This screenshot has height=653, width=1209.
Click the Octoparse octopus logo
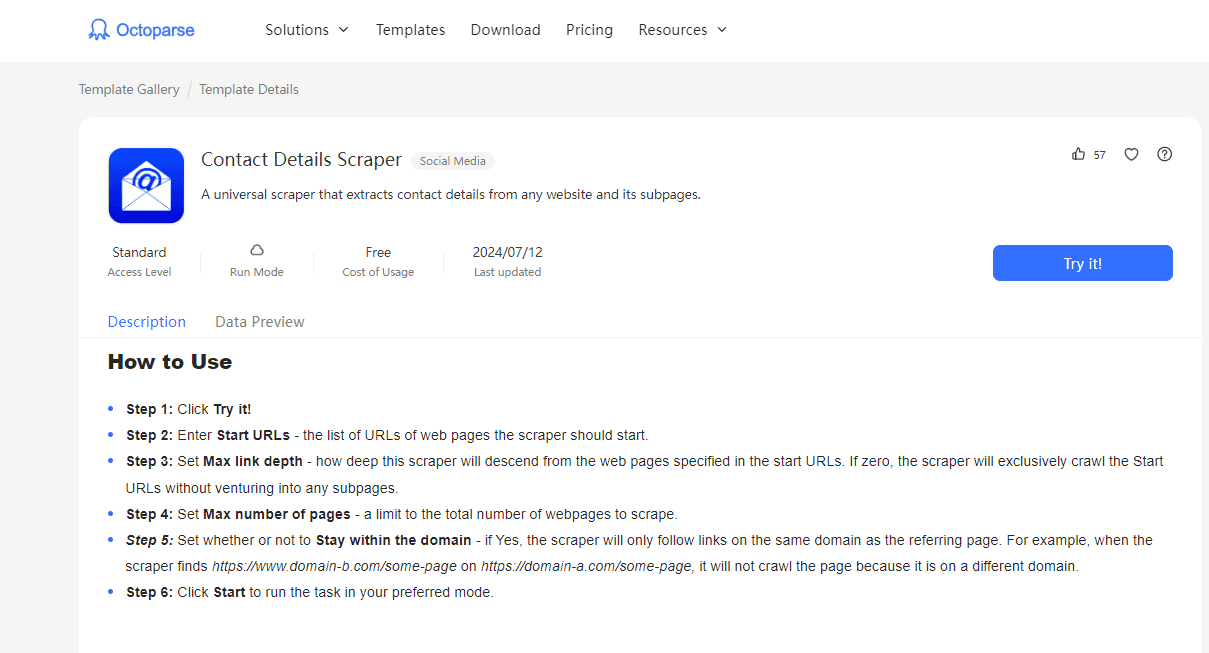(x=98, y=30)
